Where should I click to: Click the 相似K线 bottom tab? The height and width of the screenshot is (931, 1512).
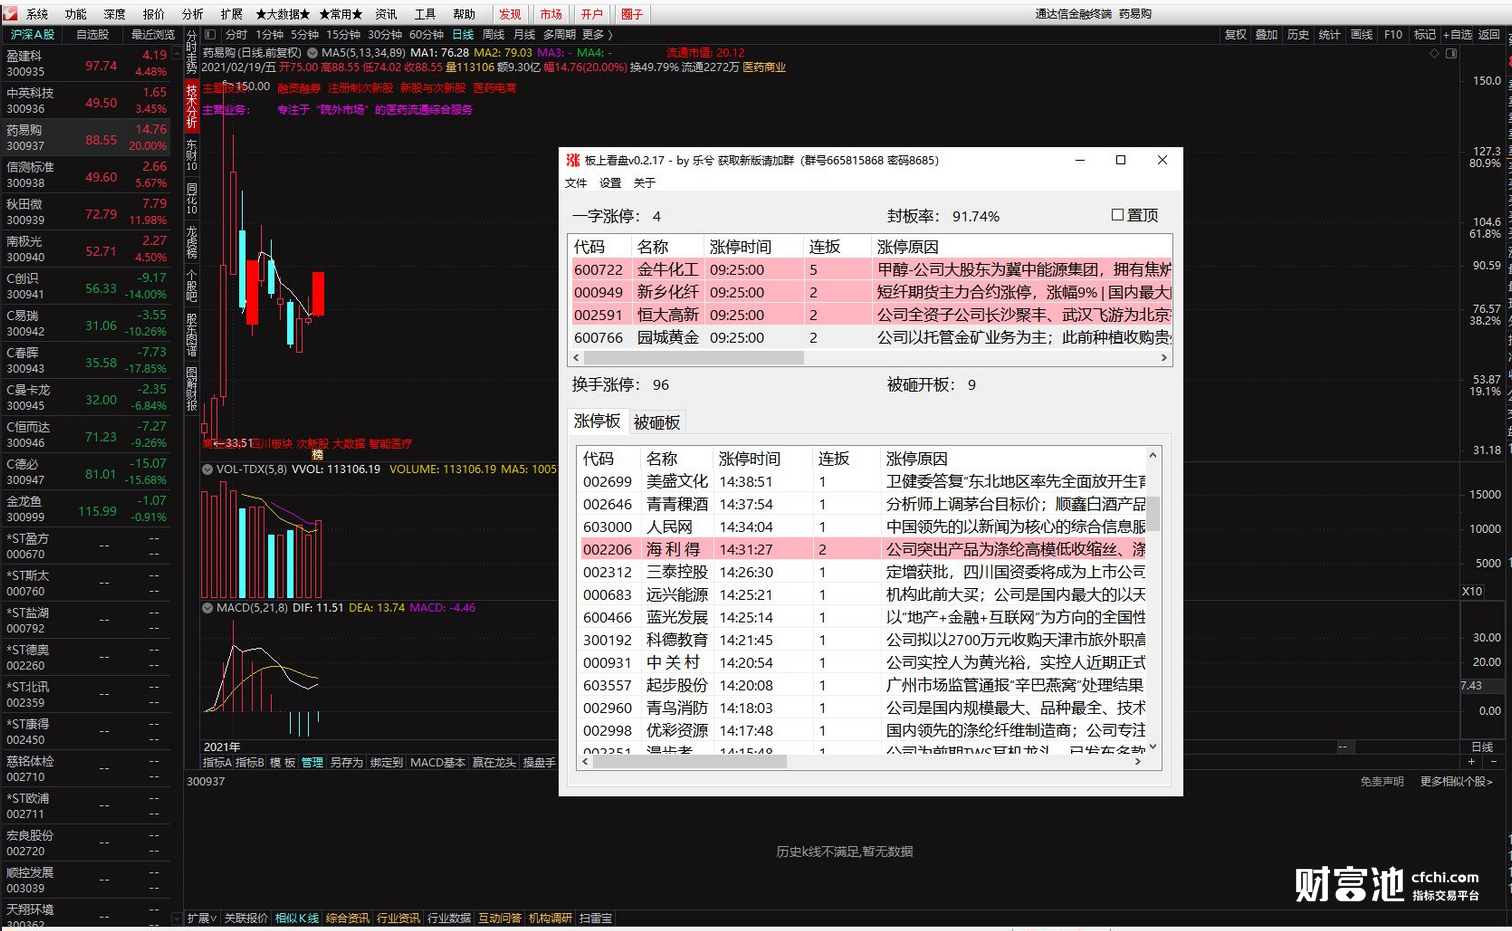coord(297,918)
